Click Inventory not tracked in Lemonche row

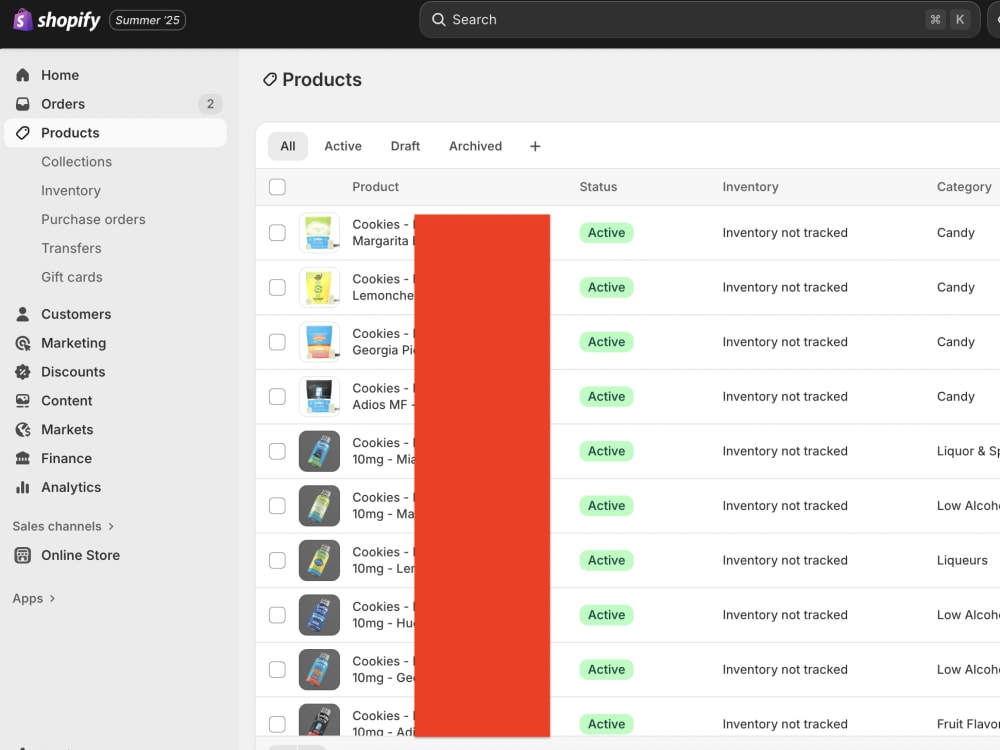[784, 288]
